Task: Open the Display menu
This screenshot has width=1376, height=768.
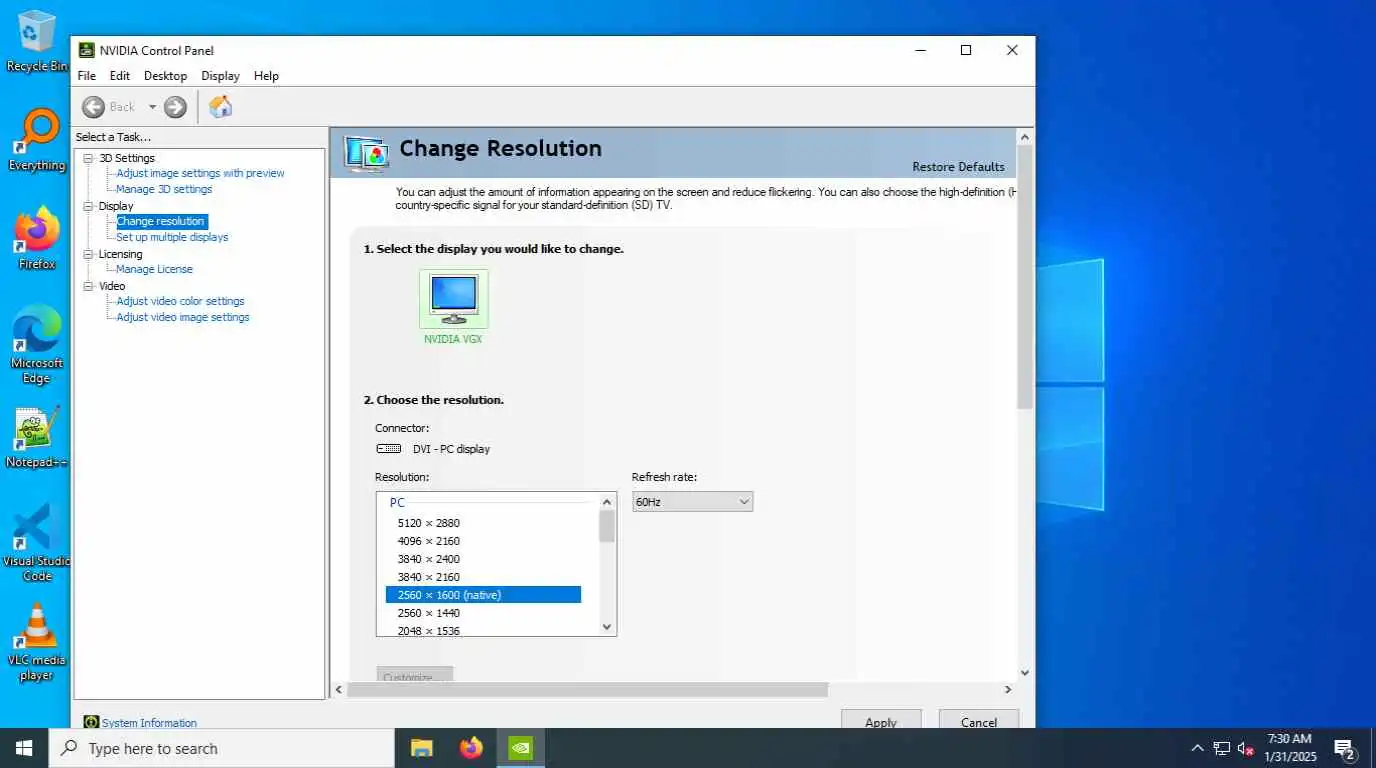Action: pos(220,76)
